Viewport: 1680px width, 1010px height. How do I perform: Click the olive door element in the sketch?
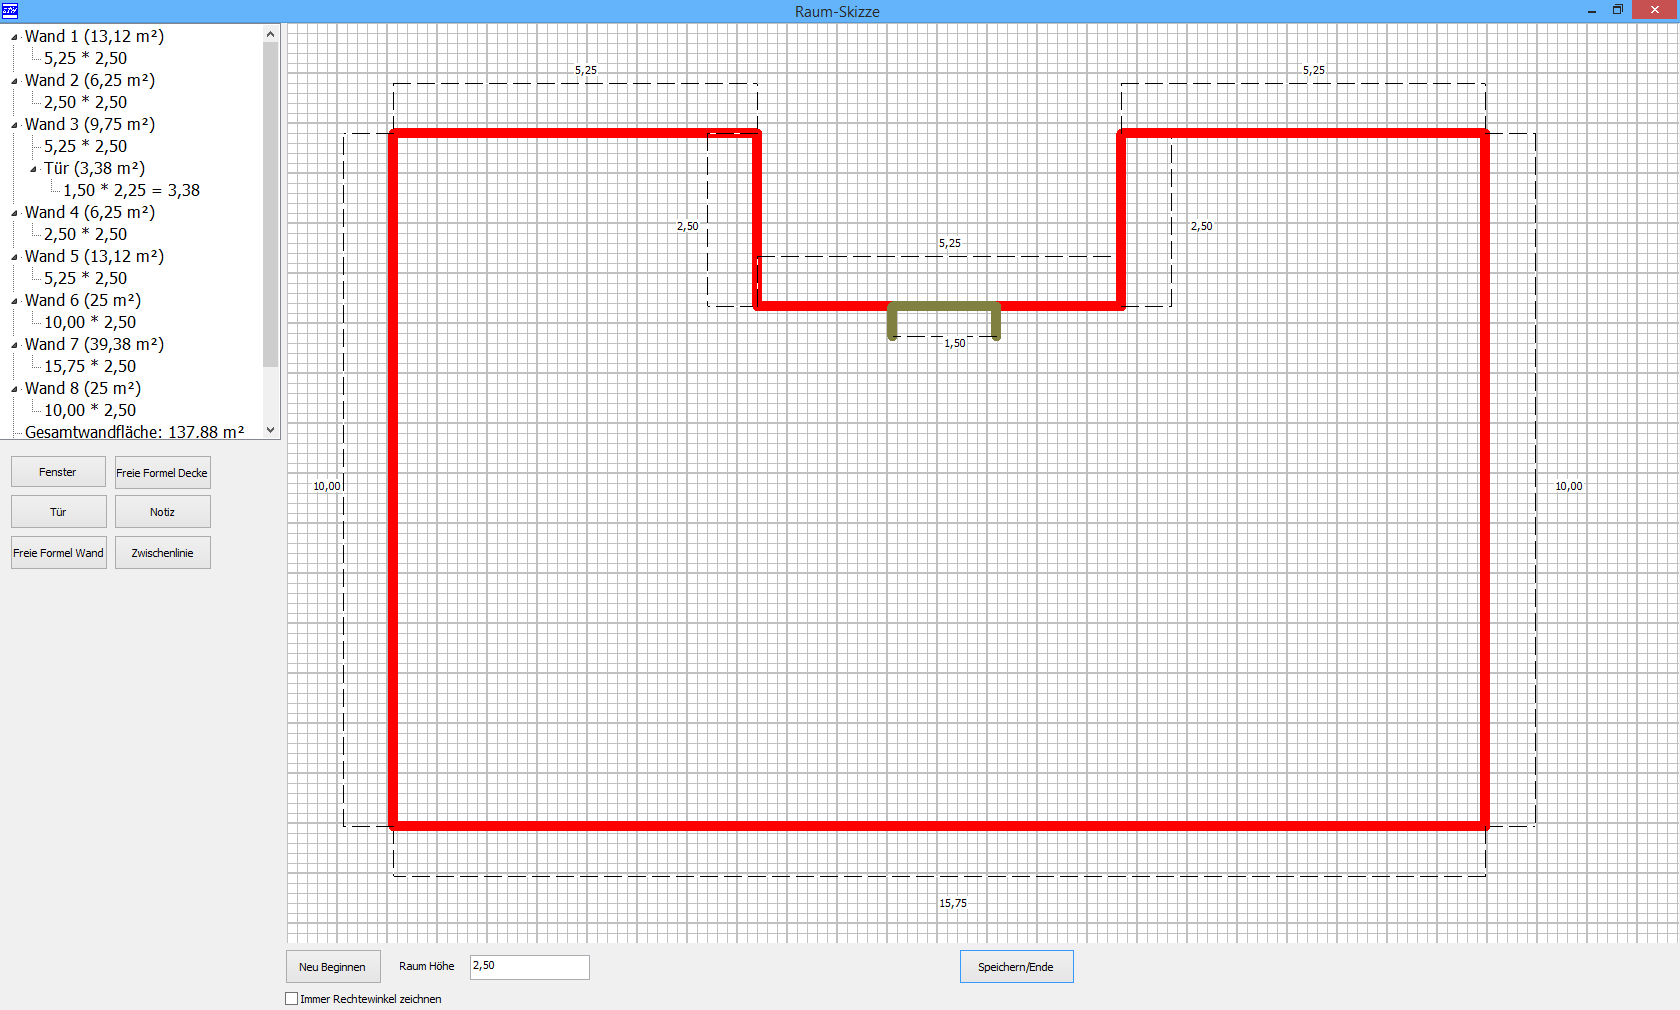point(943,307)
